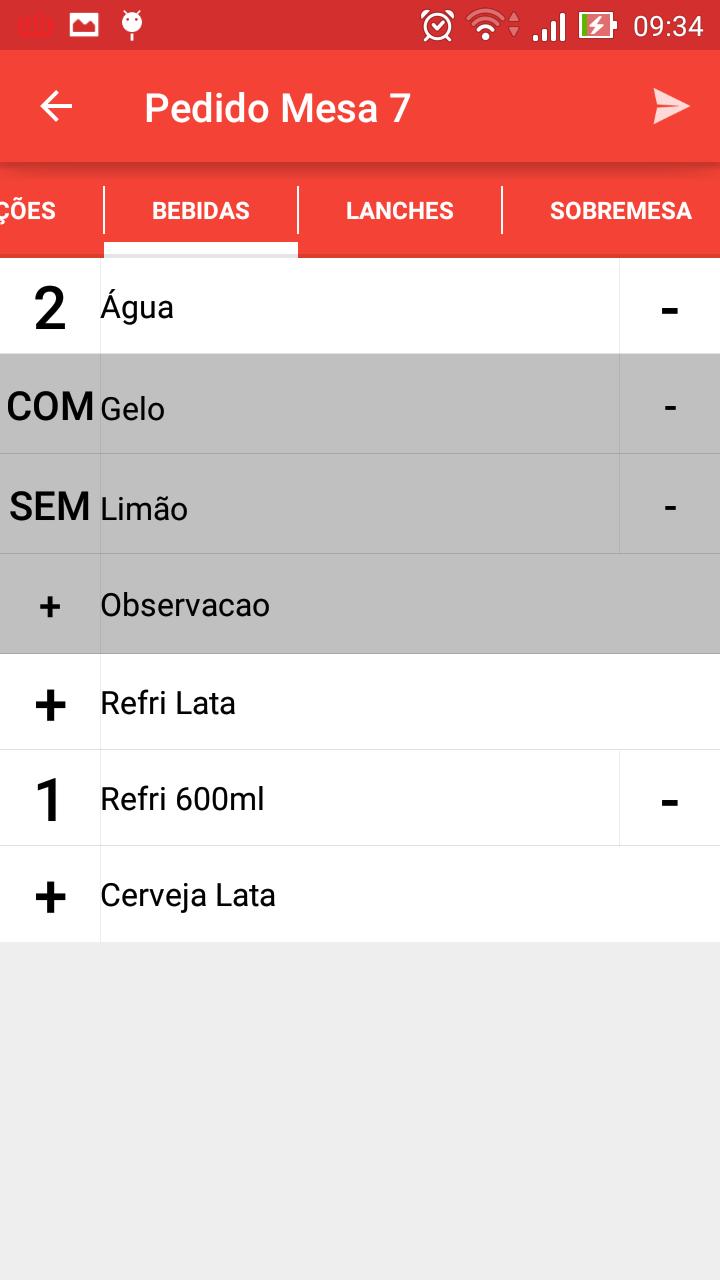The height and width of the screenshot is (1280, 720).
Task: Toggle SEM state on Limão
Action: 50,506
